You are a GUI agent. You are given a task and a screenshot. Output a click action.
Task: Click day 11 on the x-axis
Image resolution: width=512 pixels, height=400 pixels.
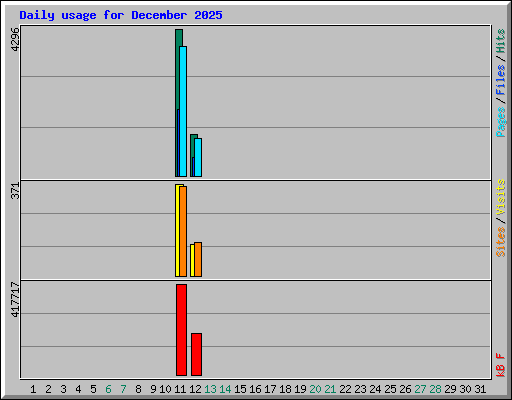[180, 389]
